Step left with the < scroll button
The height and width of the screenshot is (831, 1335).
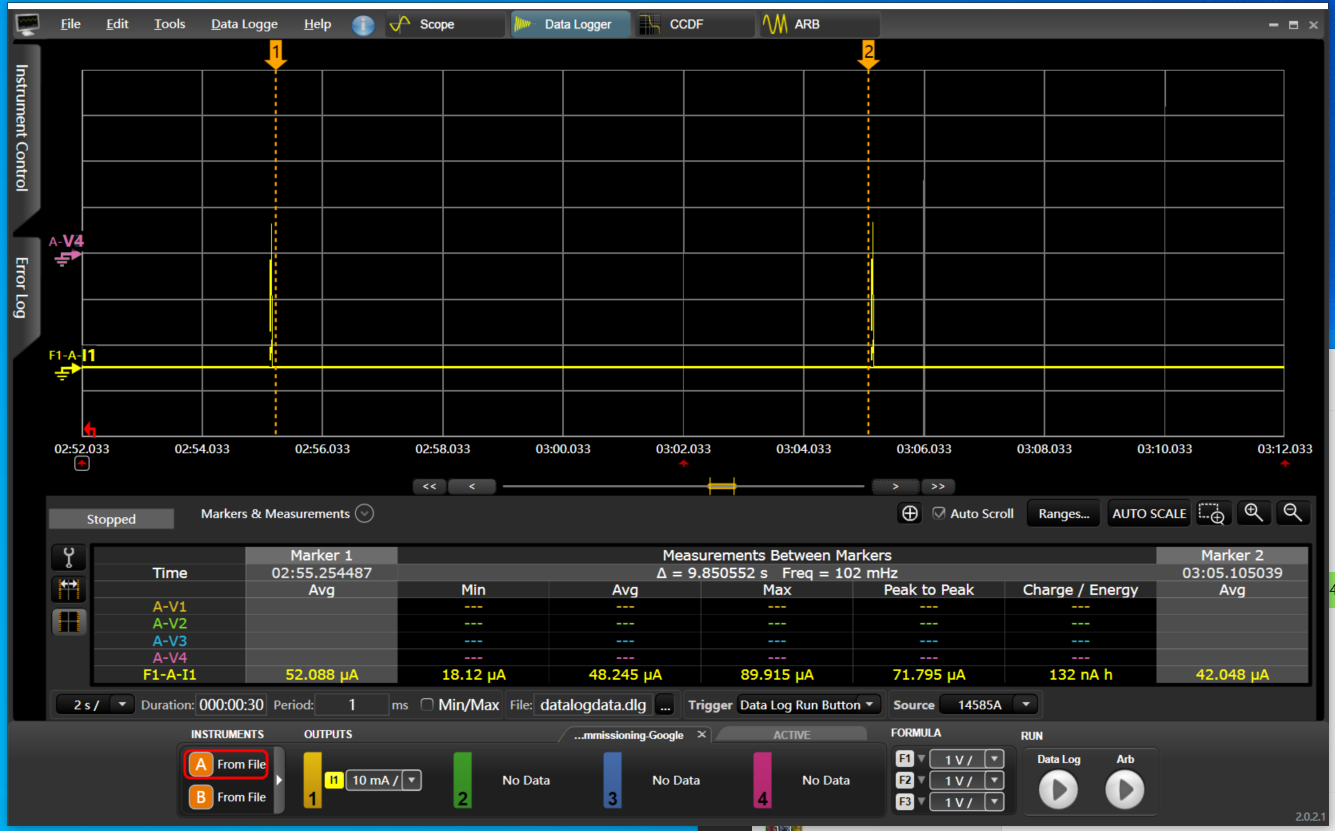(472, 487)
